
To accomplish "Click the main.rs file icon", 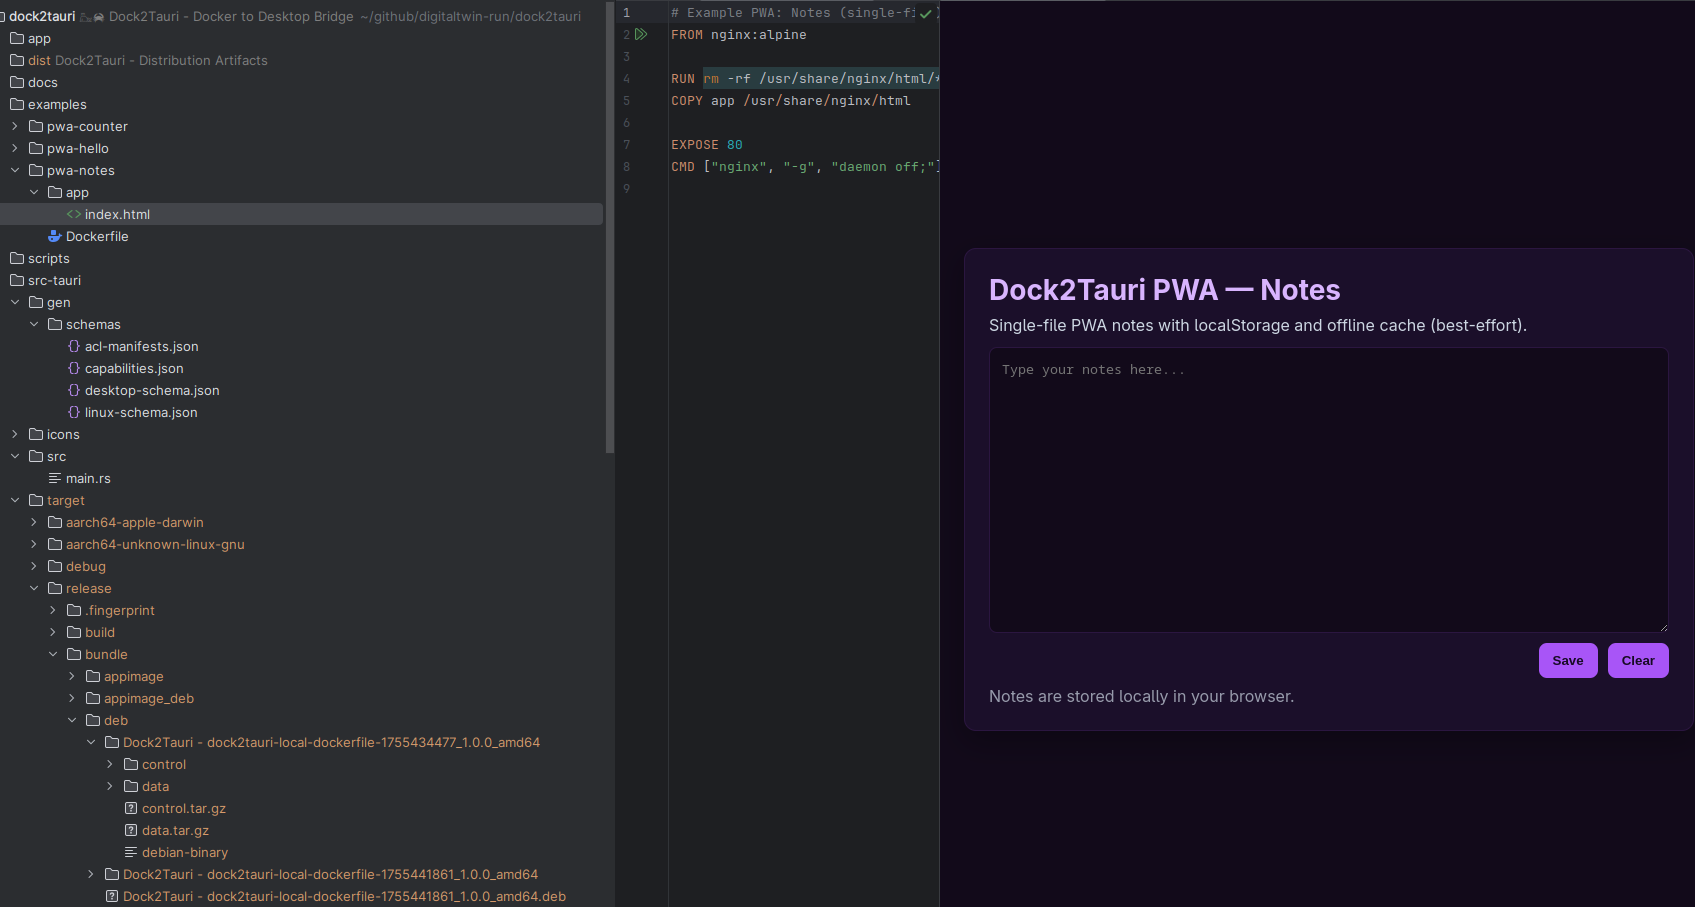I will click(55, 478).
